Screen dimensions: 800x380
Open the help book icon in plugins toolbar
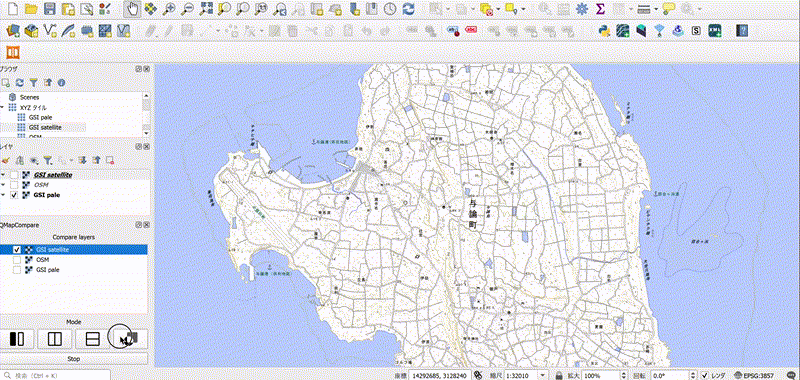click(x=742, y=31)
